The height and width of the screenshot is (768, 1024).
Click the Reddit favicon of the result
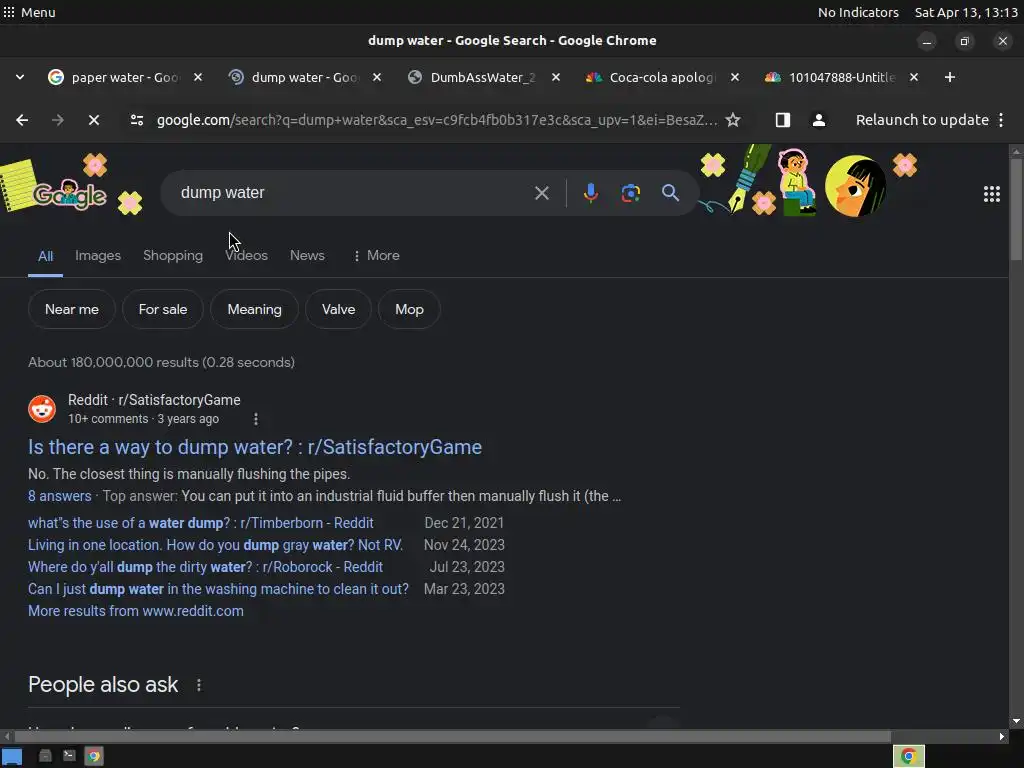pos(42,409)
